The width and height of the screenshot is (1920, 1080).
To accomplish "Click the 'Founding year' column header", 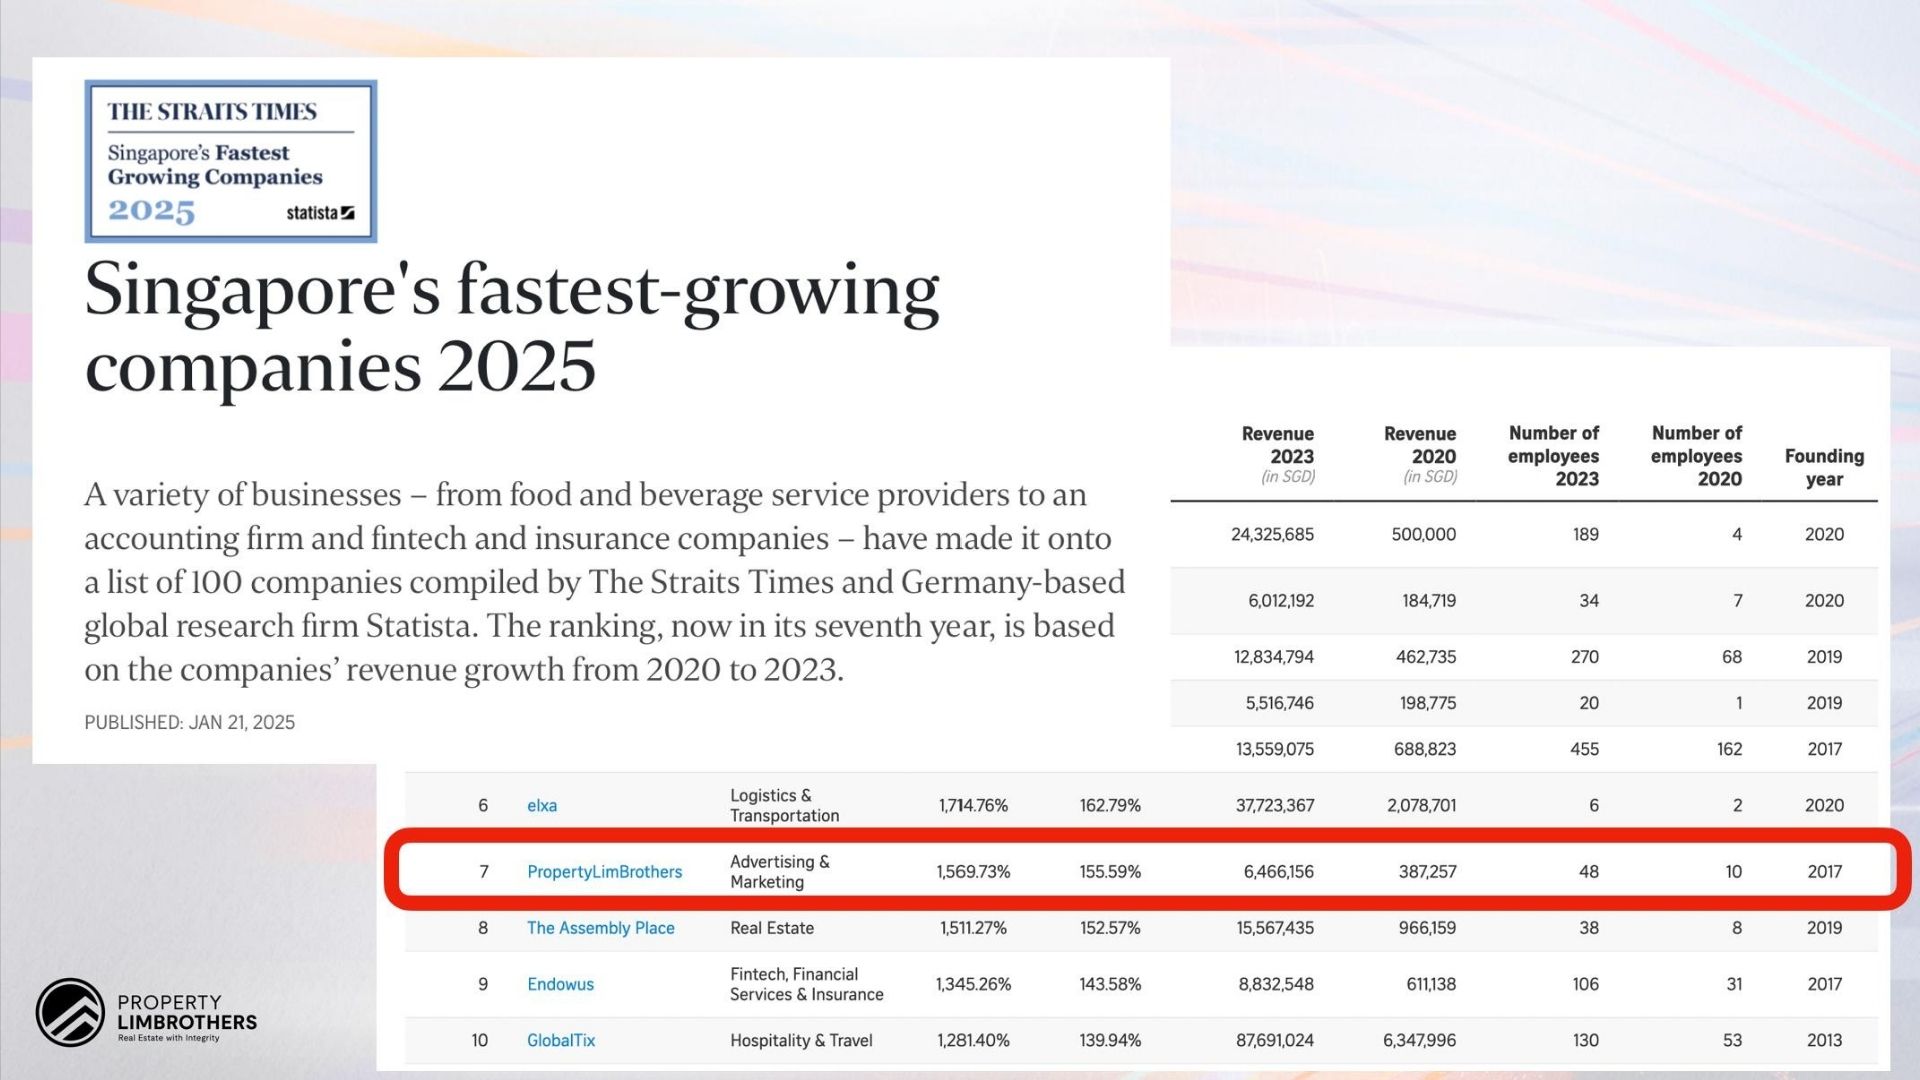I will [1824, 467].
